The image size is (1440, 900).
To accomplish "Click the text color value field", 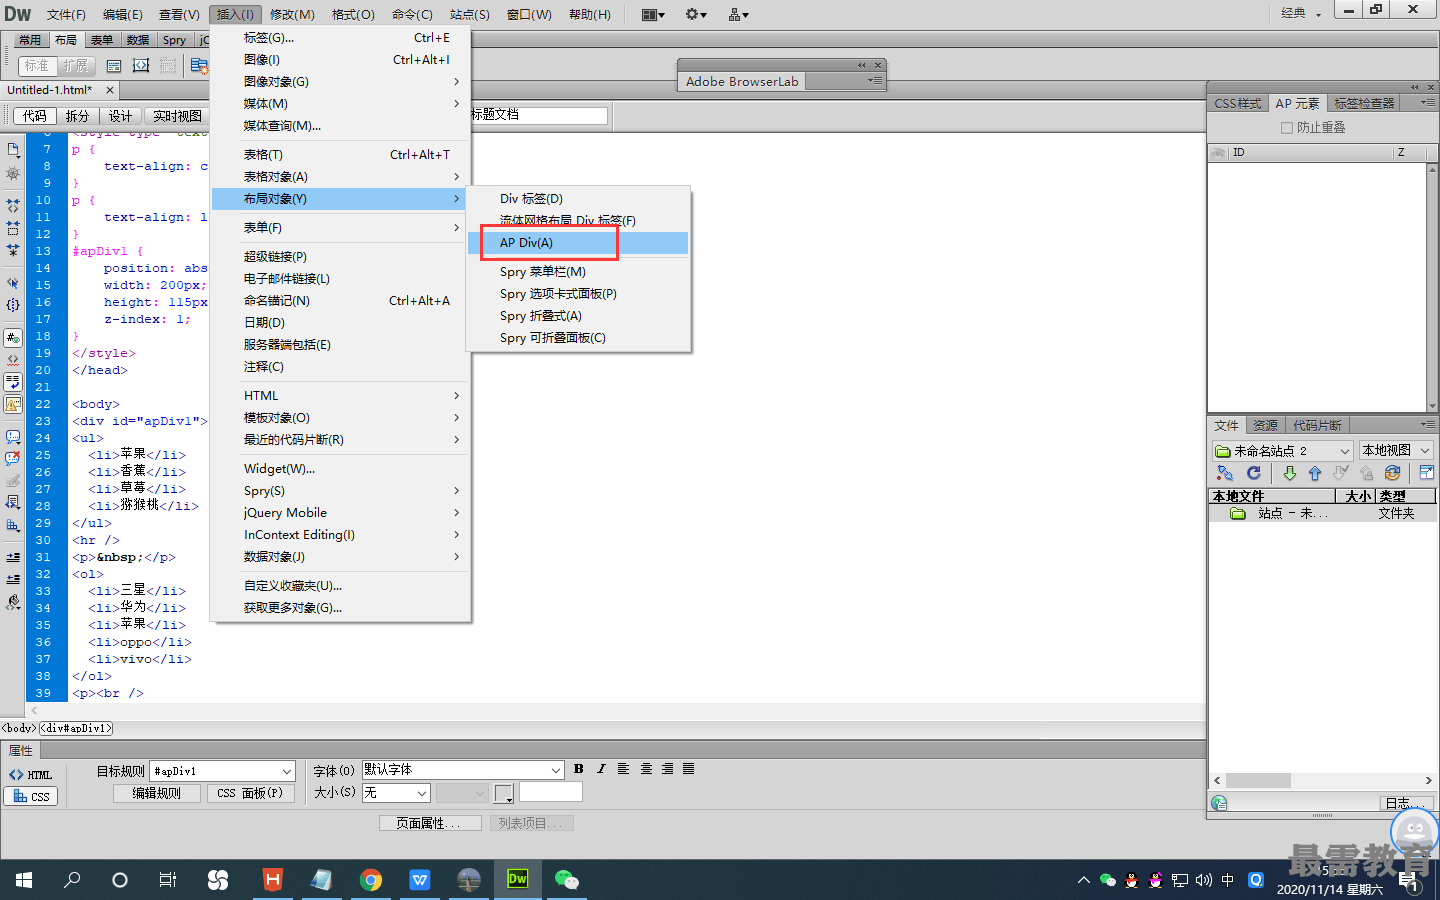I will point(551,792).
